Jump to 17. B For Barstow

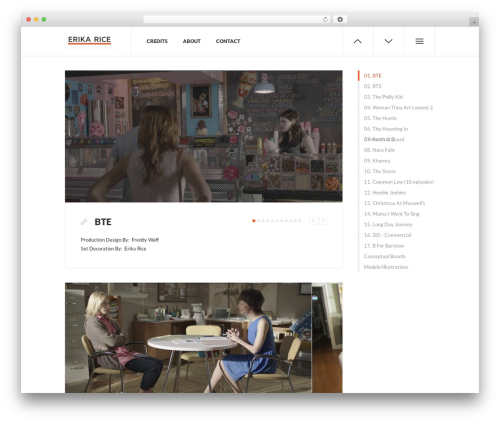(384, 246)
